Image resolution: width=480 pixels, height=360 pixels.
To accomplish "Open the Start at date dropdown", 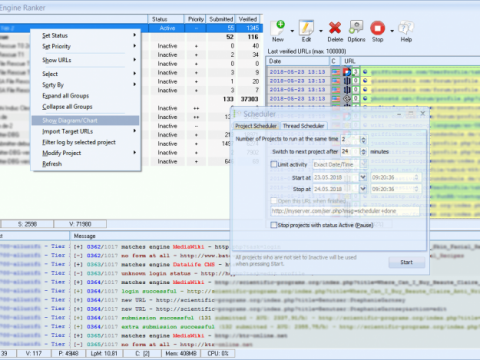I will (x=363, y=177).
